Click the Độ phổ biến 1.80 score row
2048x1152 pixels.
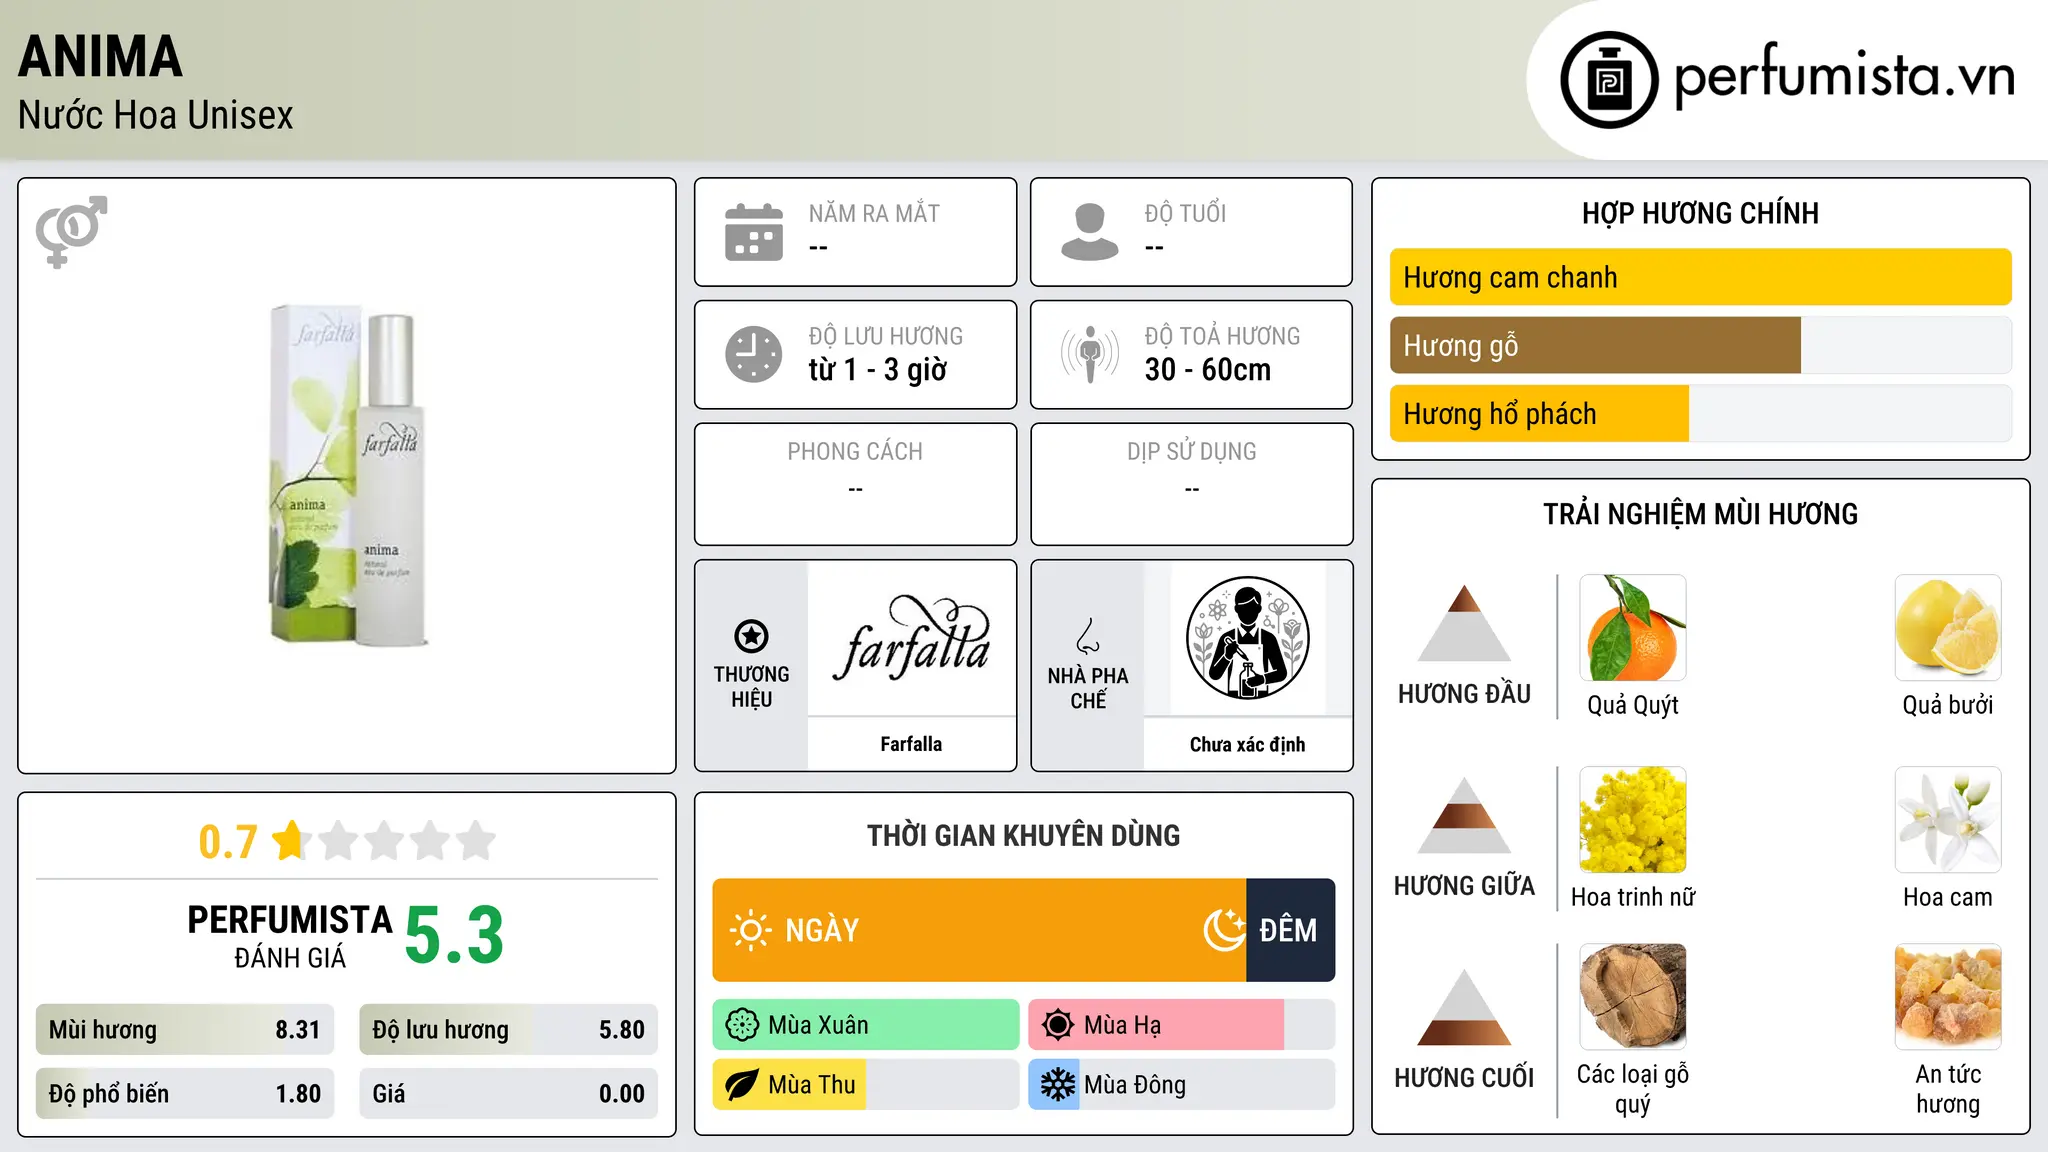[x=185, y=1094]
